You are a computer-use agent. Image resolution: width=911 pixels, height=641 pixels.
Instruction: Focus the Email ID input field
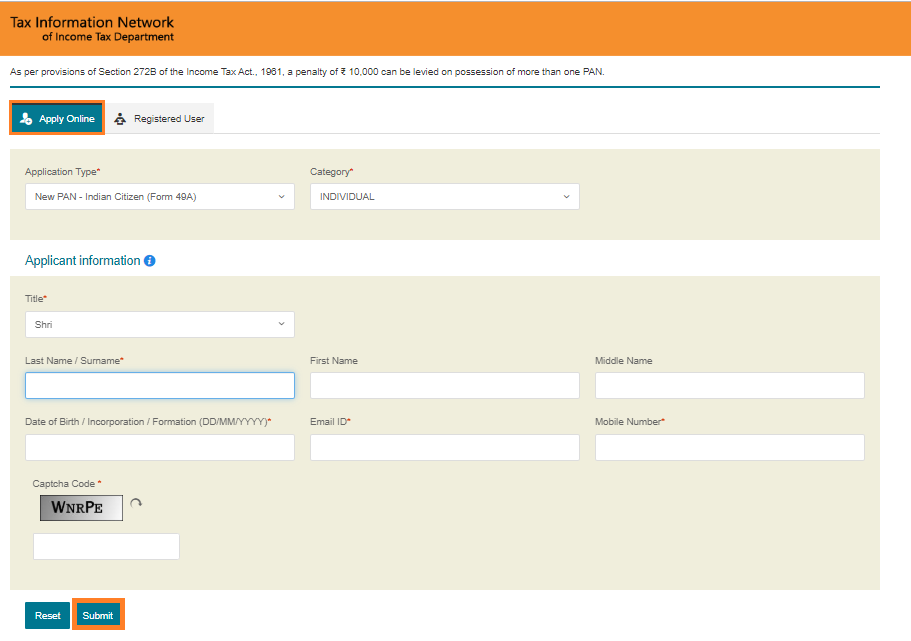444,447
